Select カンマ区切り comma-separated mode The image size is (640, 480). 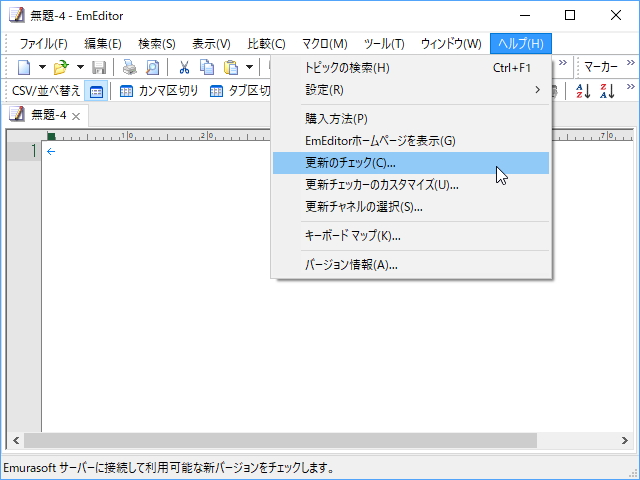point(159,91)
